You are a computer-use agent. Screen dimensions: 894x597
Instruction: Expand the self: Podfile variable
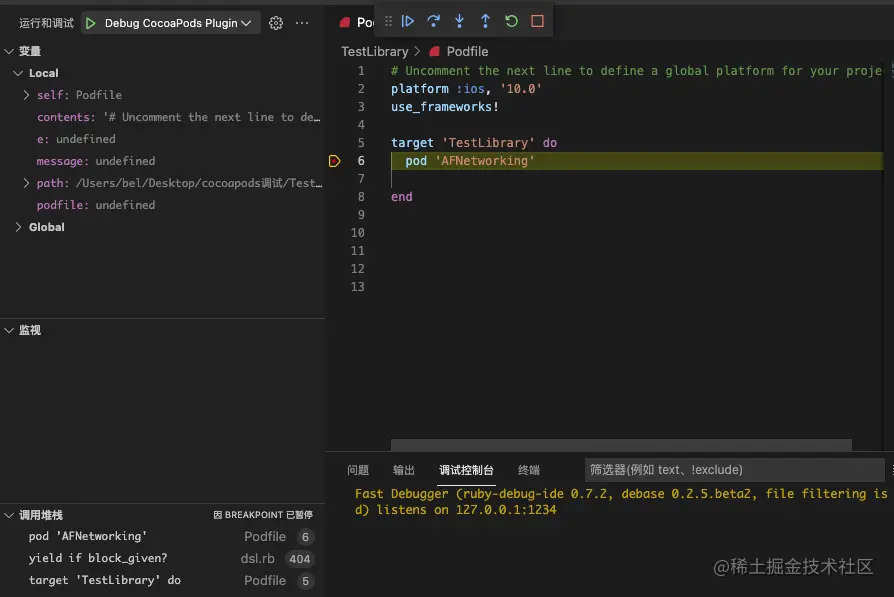click(26, 95)
